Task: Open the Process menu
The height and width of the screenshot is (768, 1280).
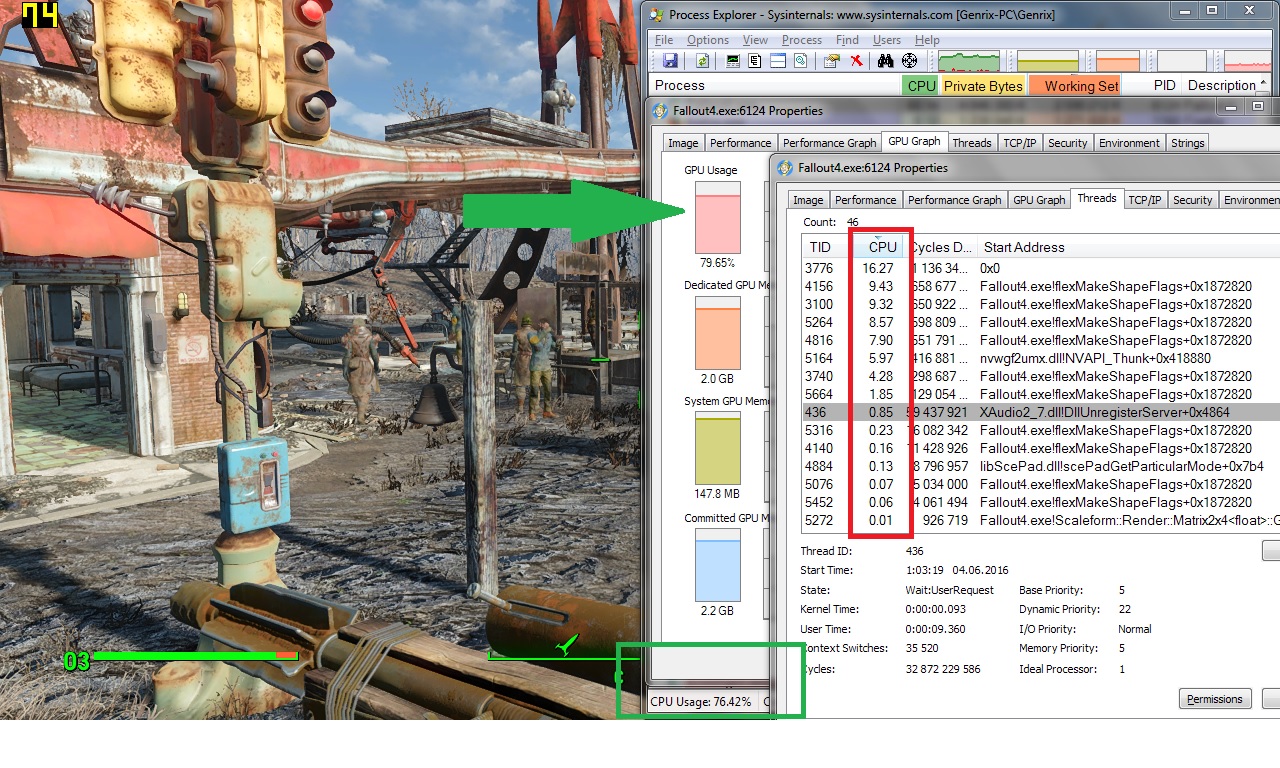Action: 802,40
